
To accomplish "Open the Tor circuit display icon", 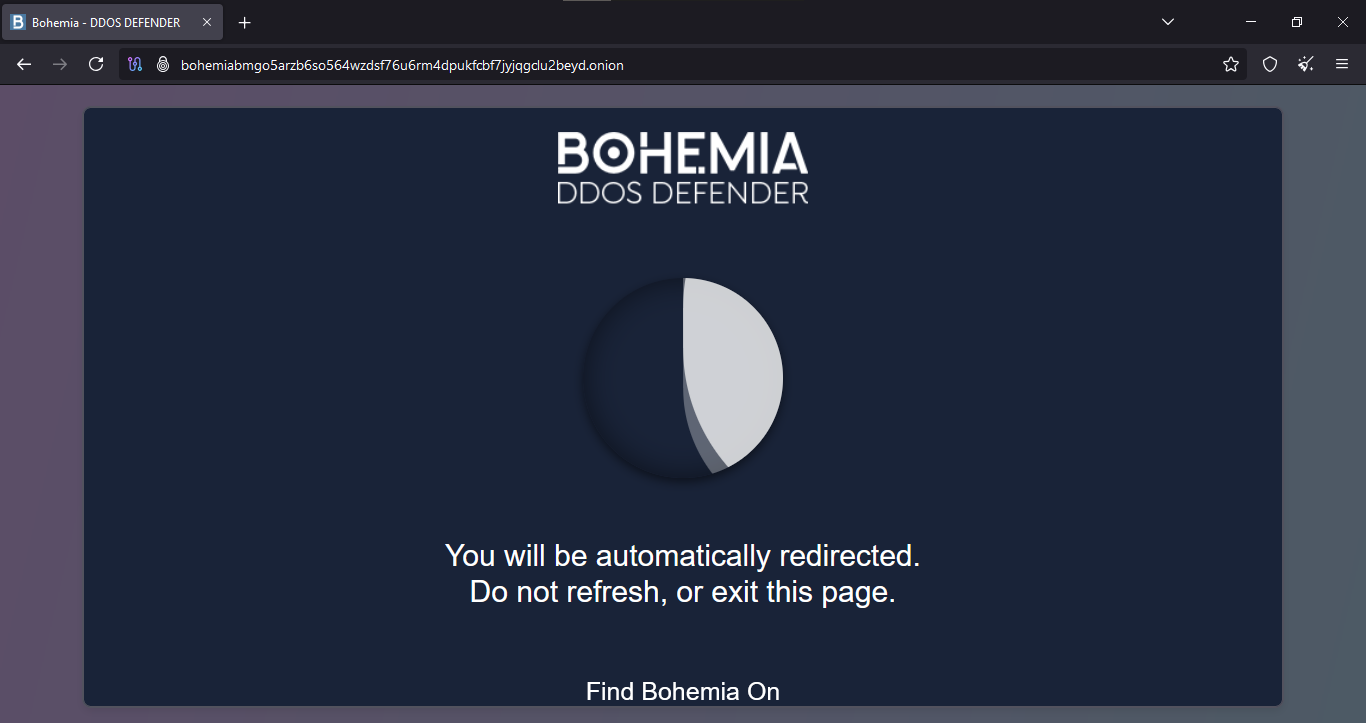I will (136, 64).
